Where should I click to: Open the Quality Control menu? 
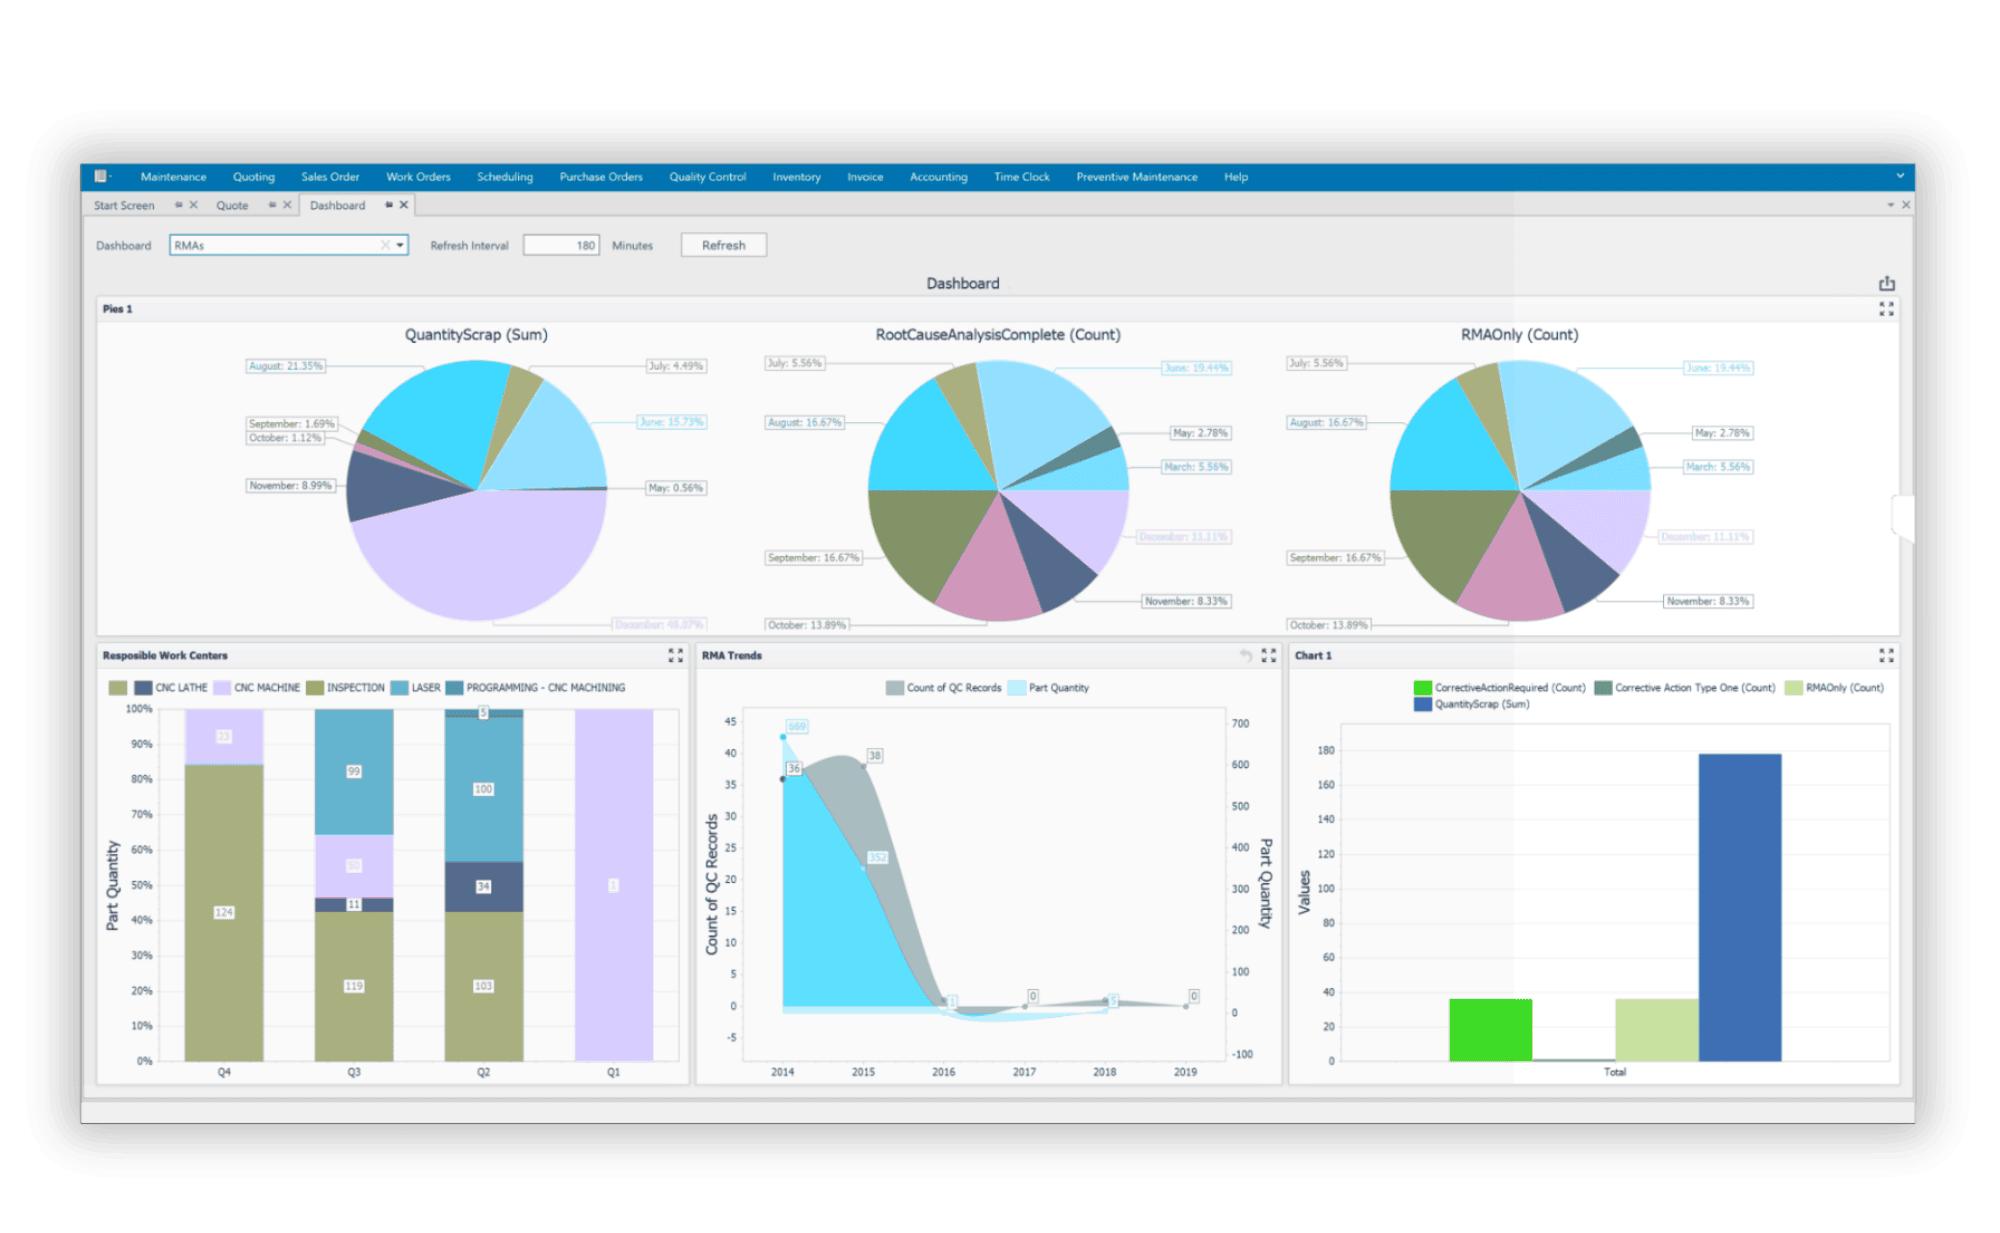click(x=707, y=177)
